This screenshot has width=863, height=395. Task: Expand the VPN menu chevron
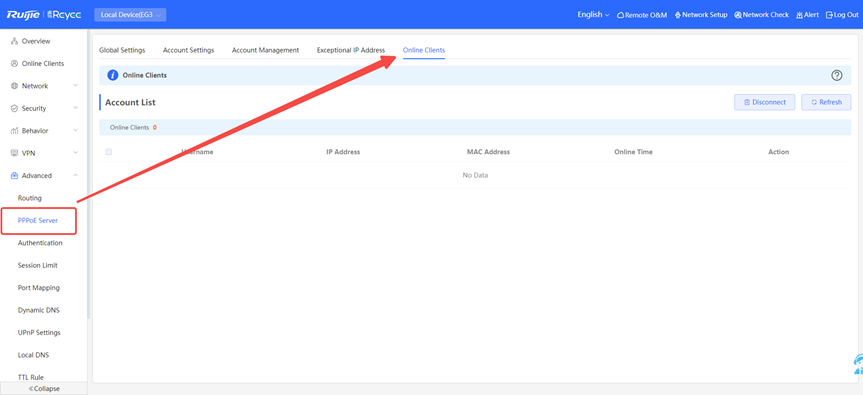coord(75,153)
